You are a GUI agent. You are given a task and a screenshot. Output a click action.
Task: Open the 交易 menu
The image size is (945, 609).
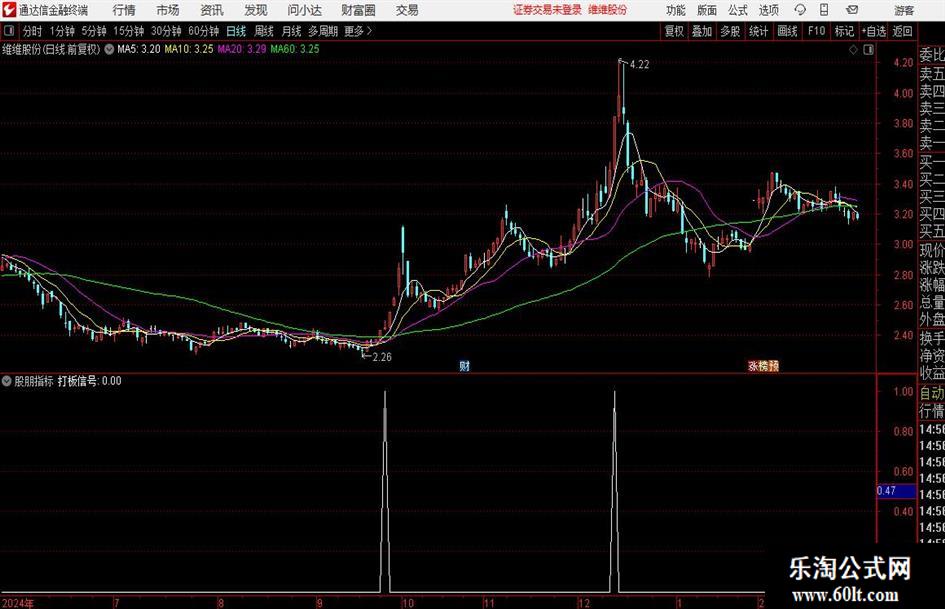pos(407,10)
